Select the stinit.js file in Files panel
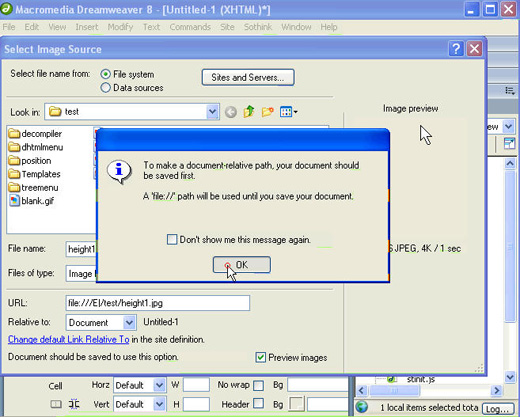 [x=421, y=379]
